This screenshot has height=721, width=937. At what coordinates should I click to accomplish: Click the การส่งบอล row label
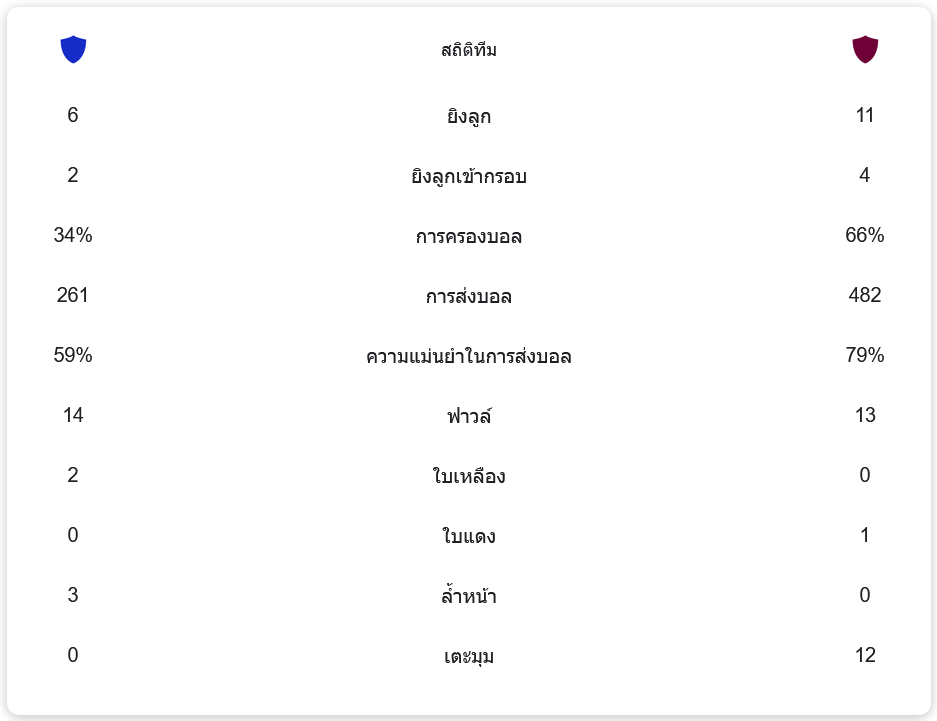tap(468, 297)
